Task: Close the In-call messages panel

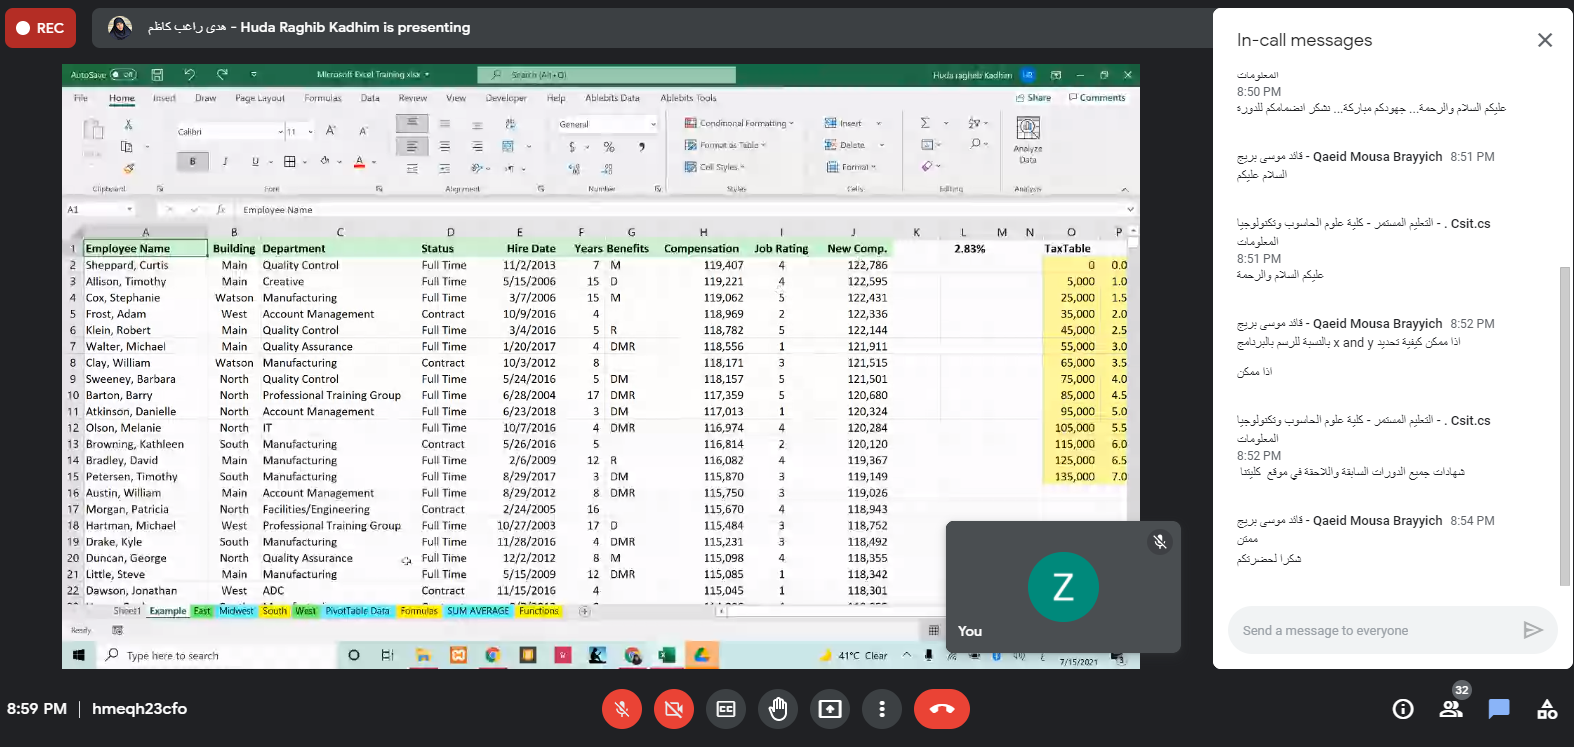Action: (x=1544, y=40)
